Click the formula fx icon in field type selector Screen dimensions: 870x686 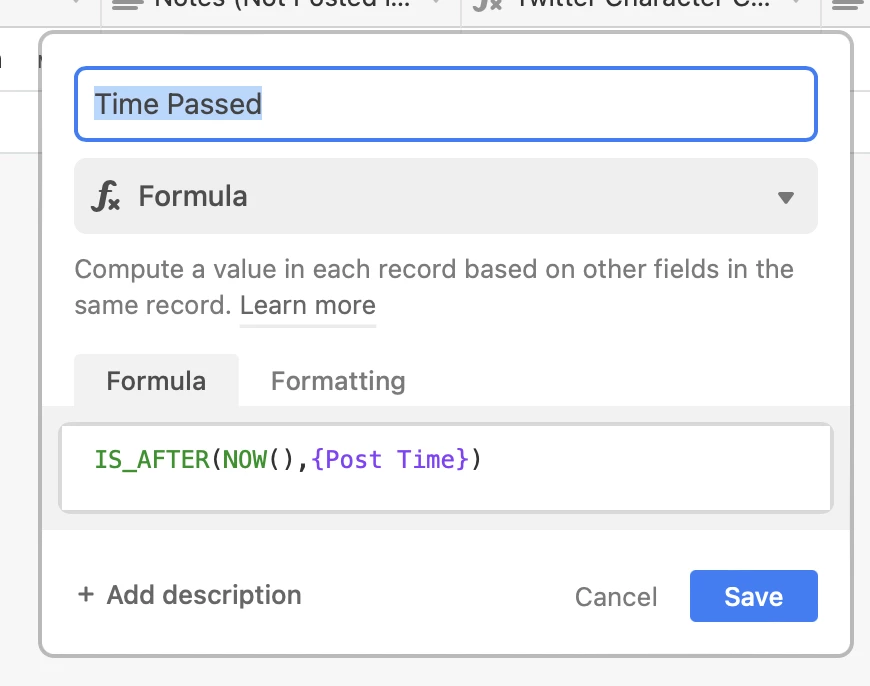tap(105, 196)
